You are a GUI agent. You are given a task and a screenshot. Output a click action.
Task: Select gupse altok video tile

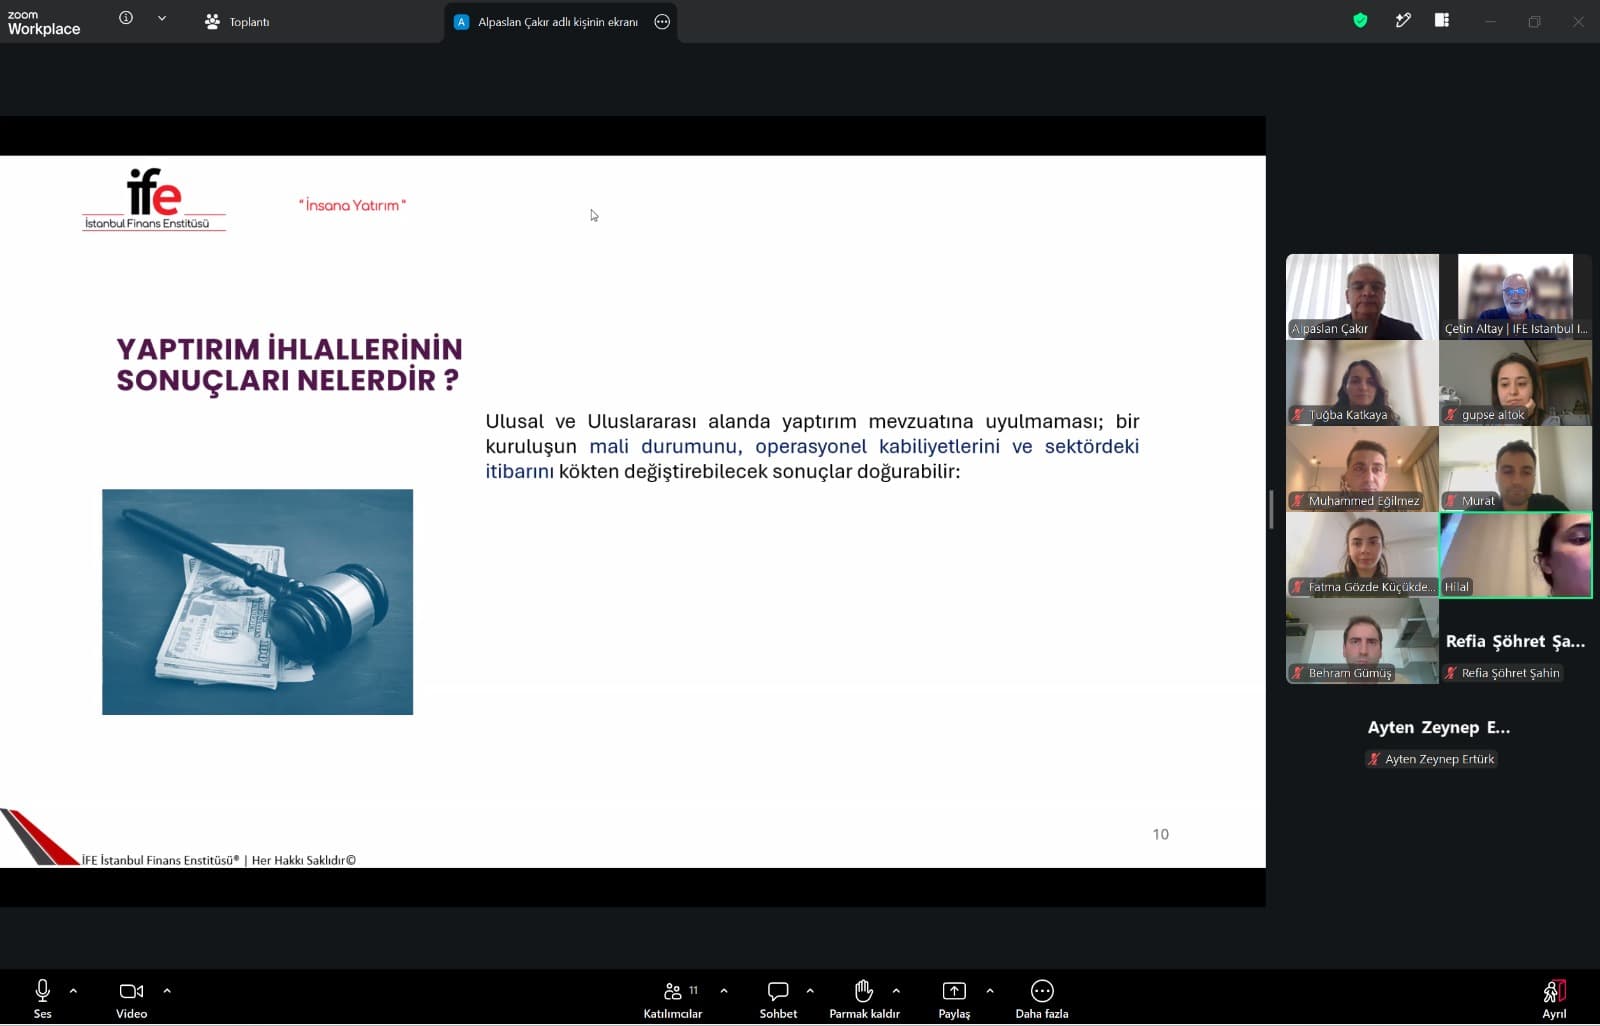[1515, 383]
